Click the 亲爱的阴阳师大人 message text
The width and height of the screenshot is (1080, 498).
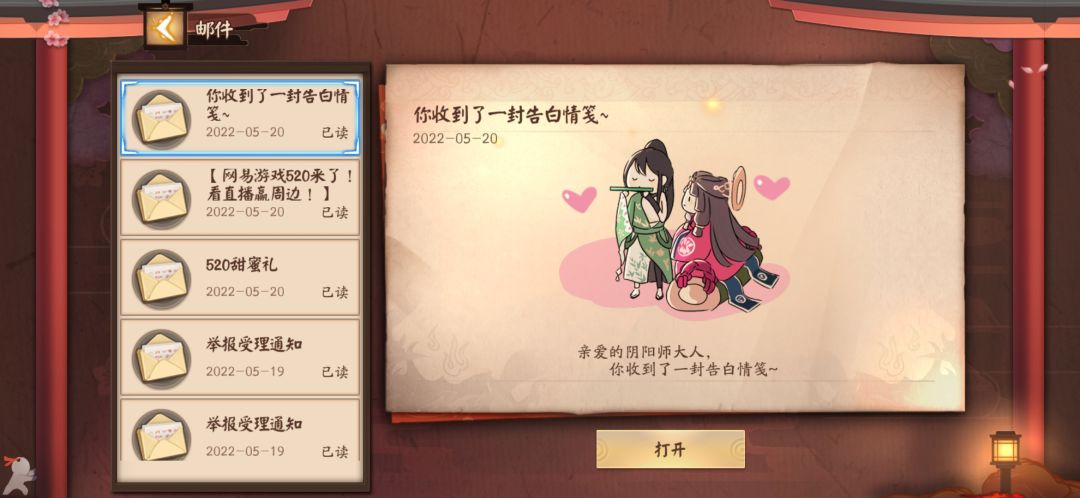click(643, 351)
